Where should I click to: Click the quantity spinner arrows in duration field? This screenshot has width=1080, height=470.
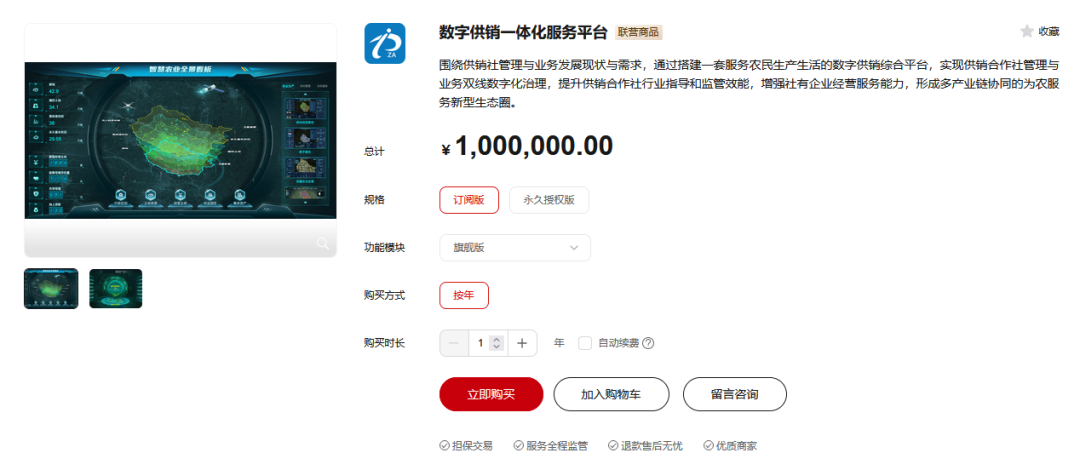pos(497,343)
